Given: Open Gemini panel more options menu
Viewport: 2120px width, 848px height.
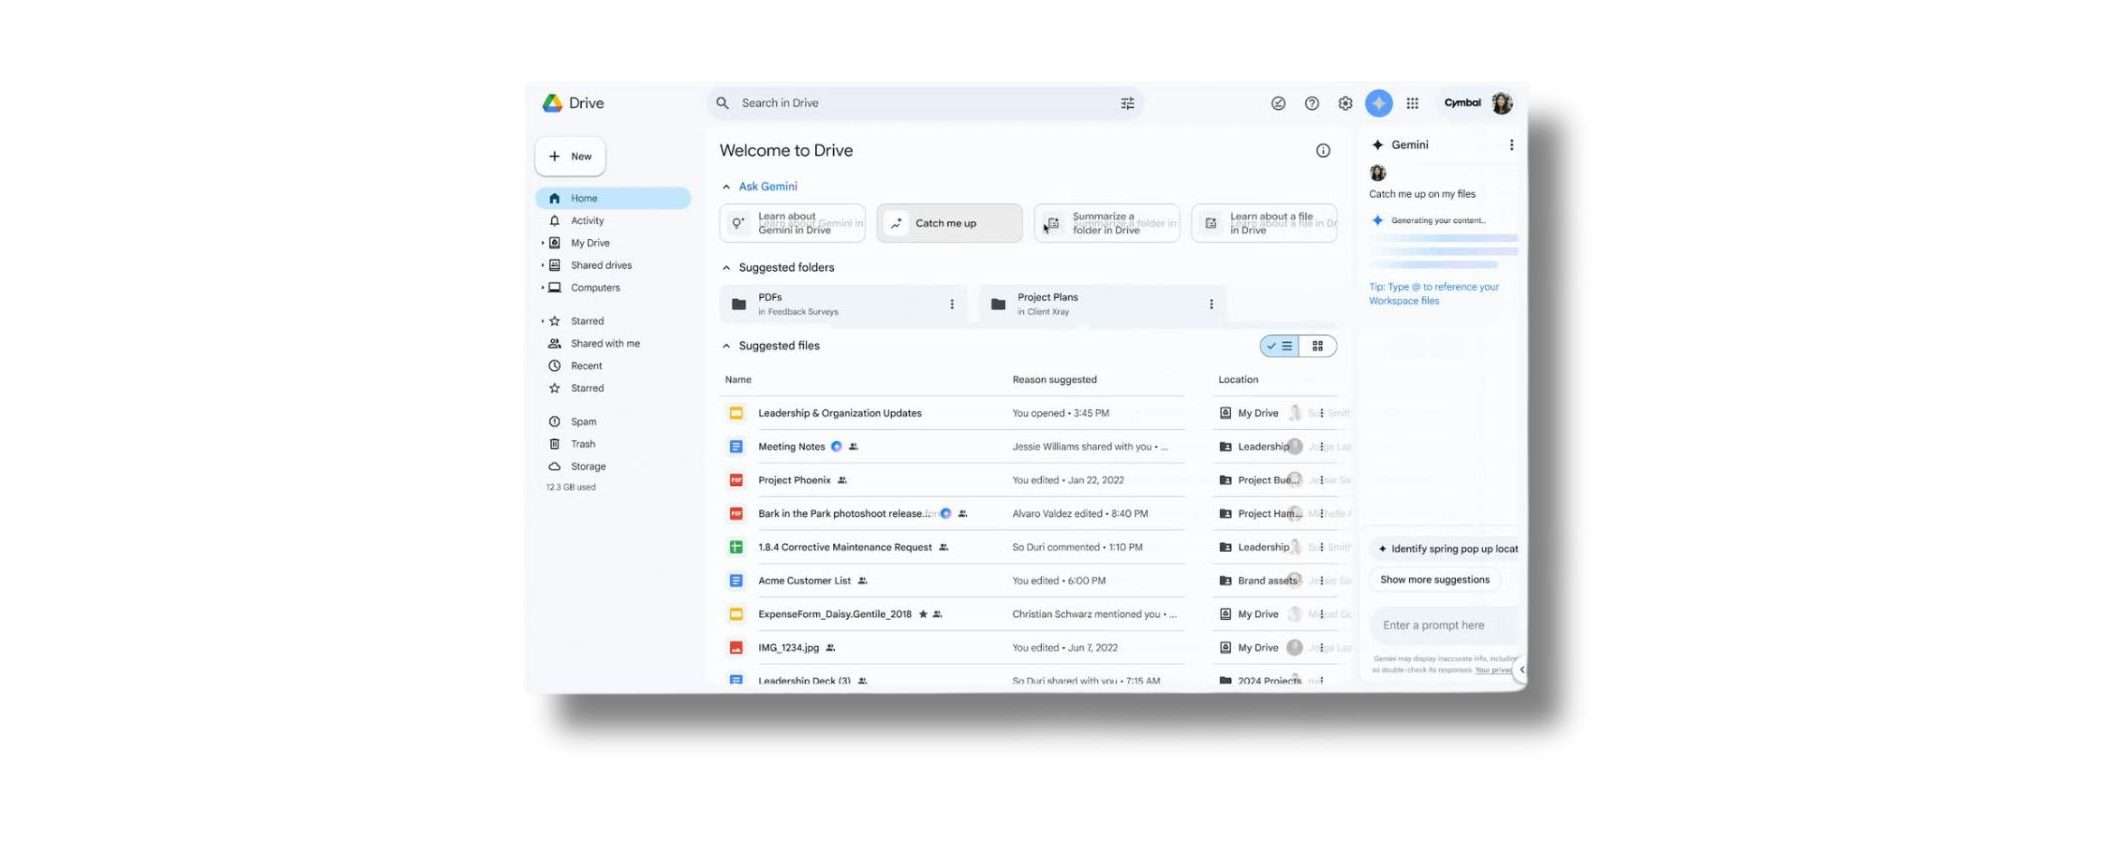Looking at the screenshot, I should pos(1510,145).
